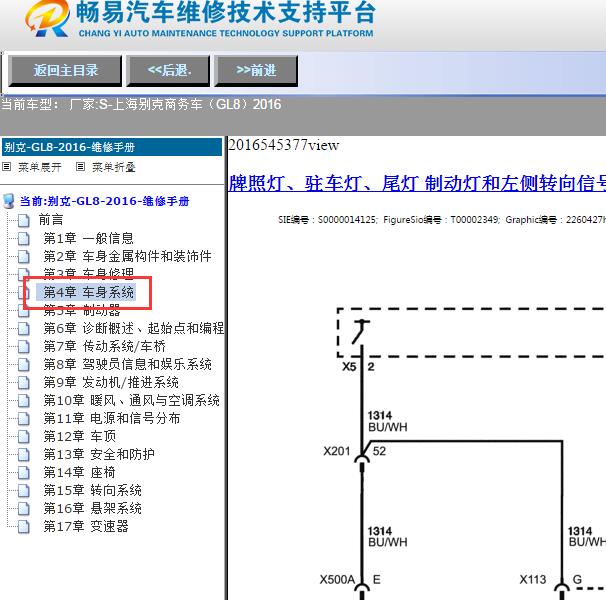Screen dimensions: 606x600
Task: Click the page icon beside 第8章
Action: coord(24,365)
